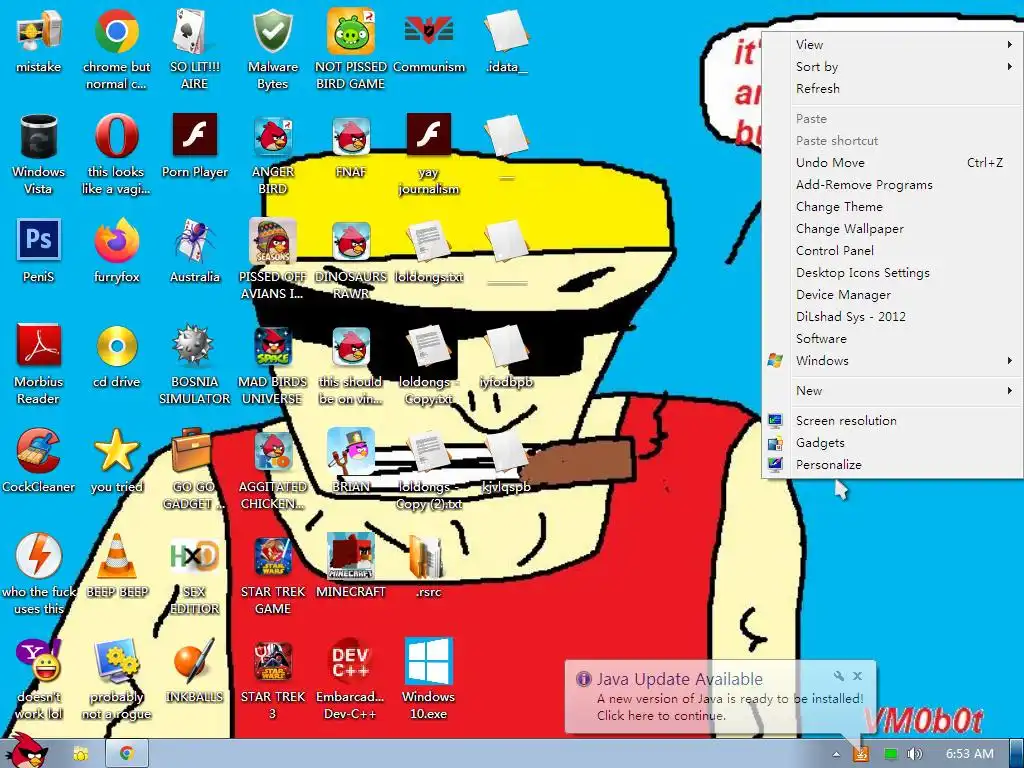Viewport: 1024px width, 768px height.
Task: Open the 'cd drive' disc icon
Action: coord(116,345)
